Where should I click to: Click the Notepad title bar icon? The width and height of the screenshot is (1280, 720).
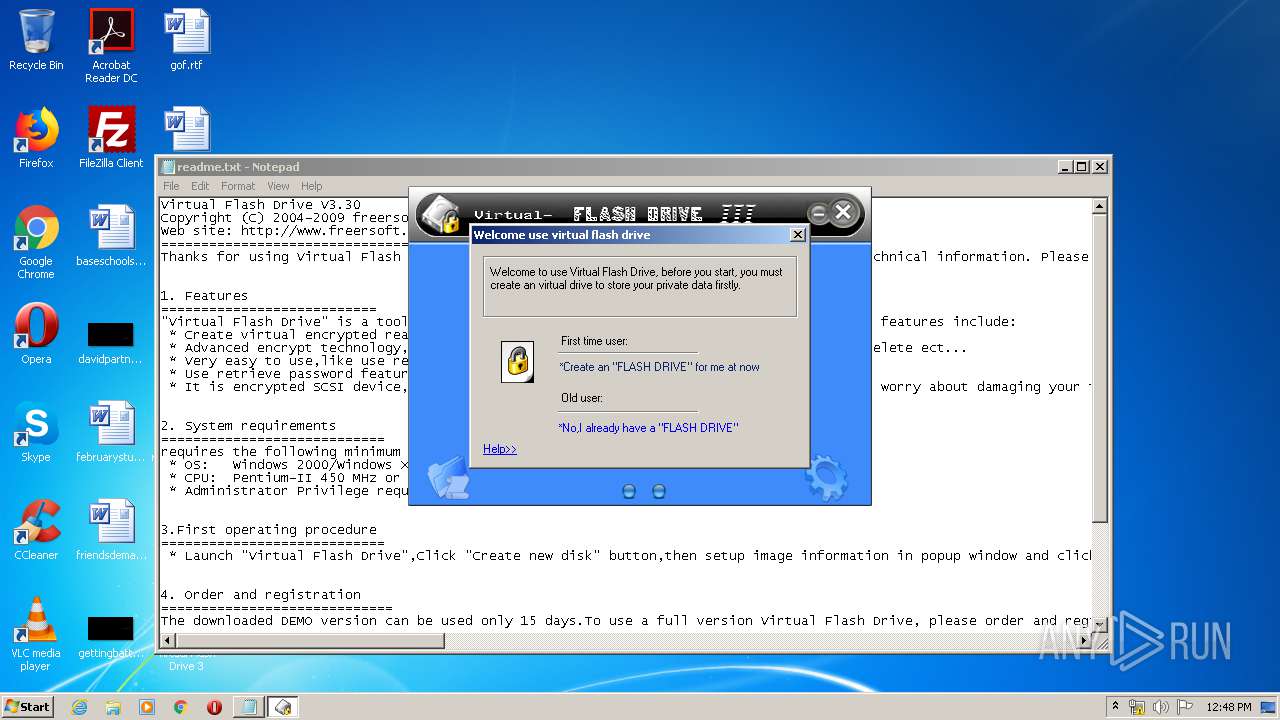tap(169, 167)
